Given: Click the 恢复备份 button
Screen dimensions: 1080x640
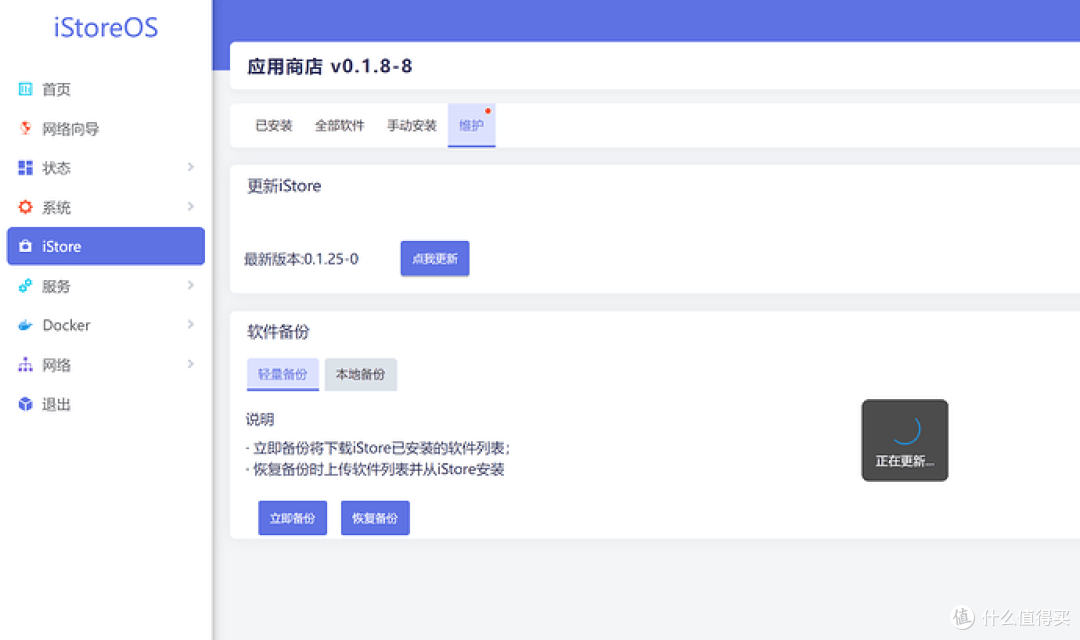Looking at the screenshot, I should coord(375,517).
